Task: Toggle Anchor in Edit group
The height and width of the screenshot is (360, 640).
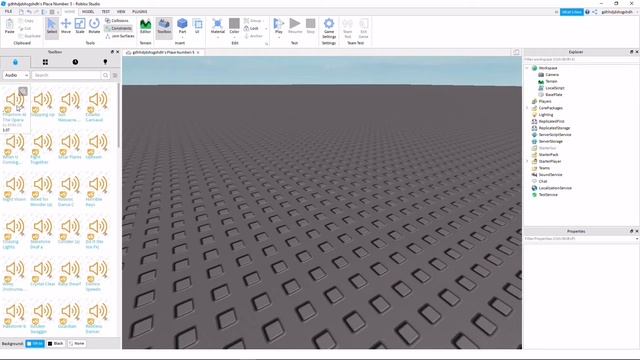Action: pyautogui.click(x=253, y=36)
